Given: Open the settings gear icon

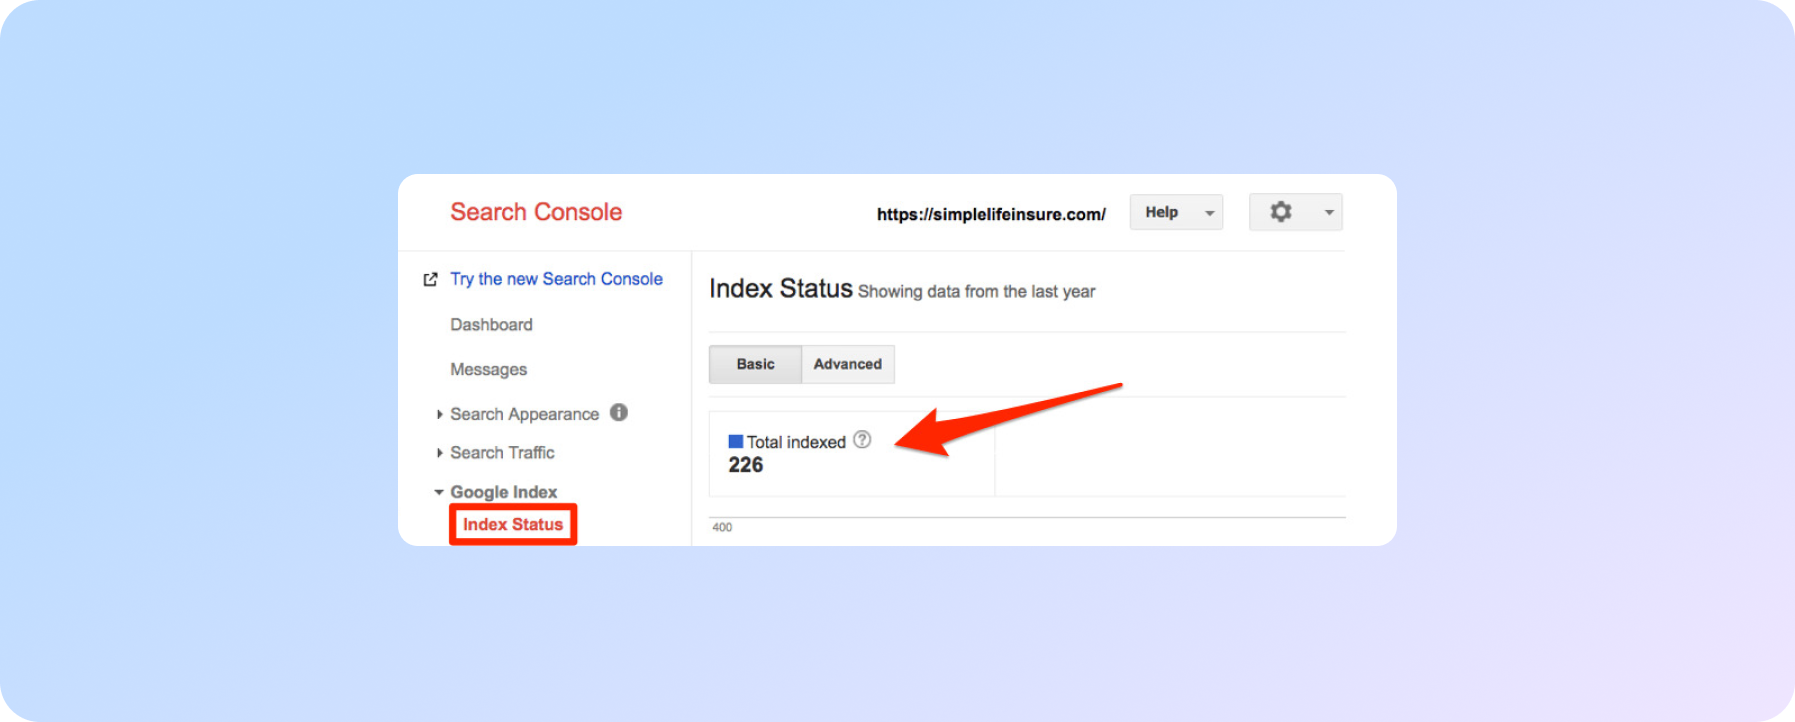Looking at the screenshot, I should [1280, 212].
